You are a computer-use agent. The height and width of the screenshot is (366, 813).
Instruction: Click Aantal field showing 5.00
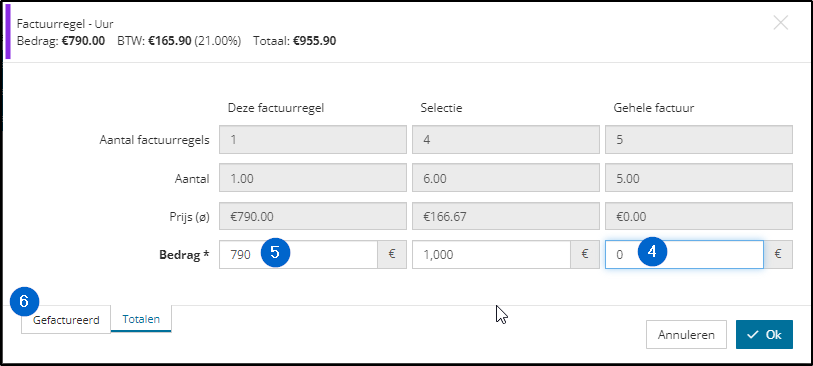tap(699, 179)
